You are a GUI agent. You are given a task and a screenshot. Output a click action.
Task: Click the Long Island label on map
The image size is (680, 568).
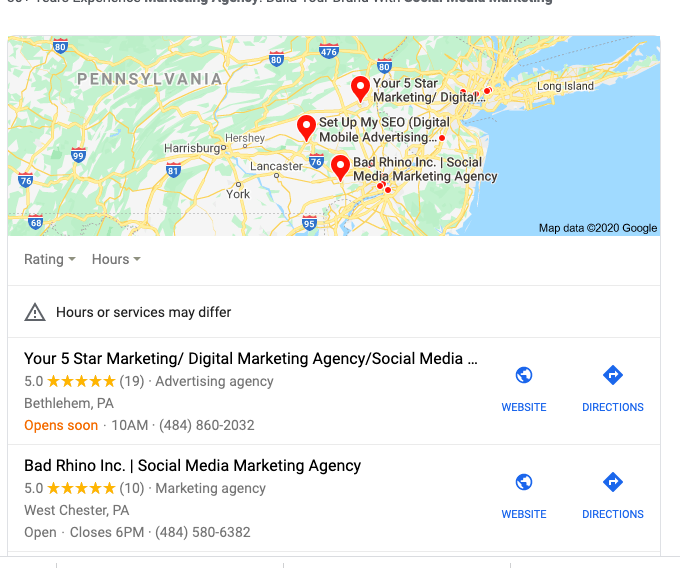[x=565, y=86]
